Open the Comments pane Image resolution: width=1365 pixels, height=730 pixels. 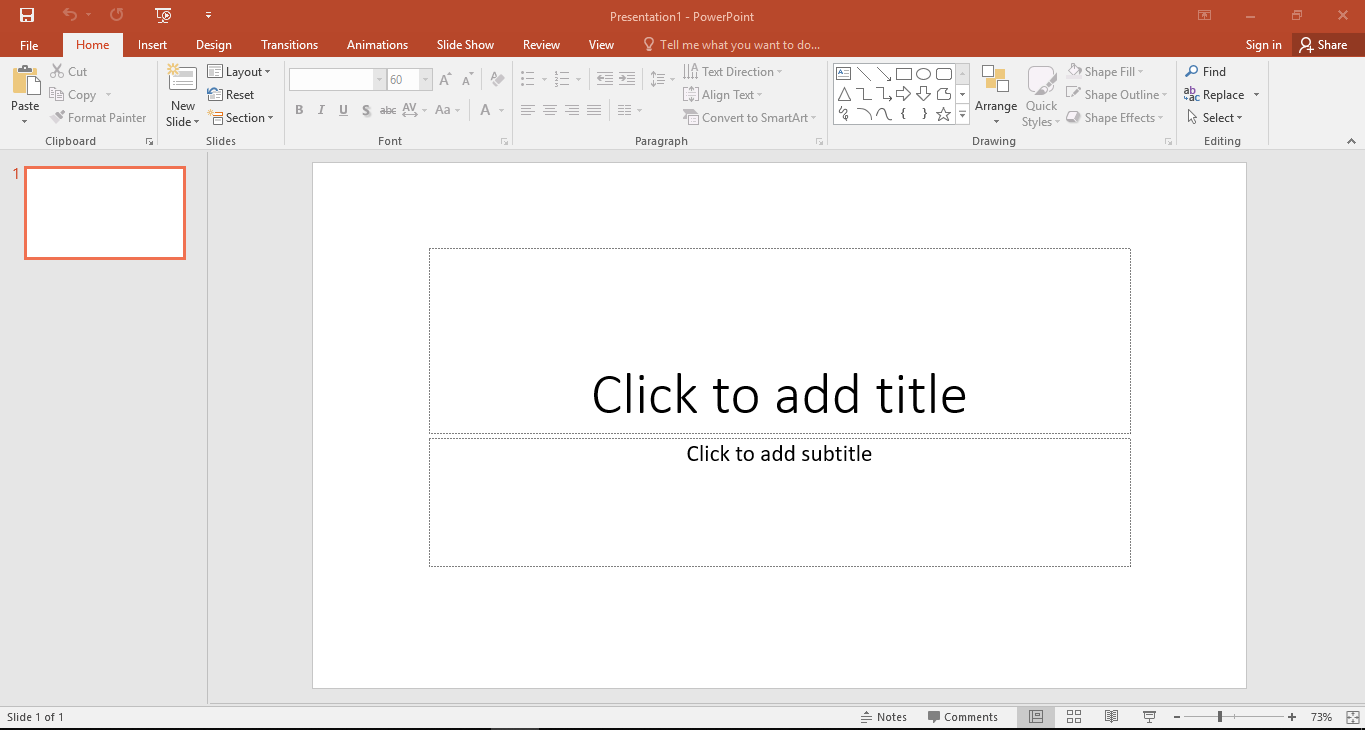(963, 716)
